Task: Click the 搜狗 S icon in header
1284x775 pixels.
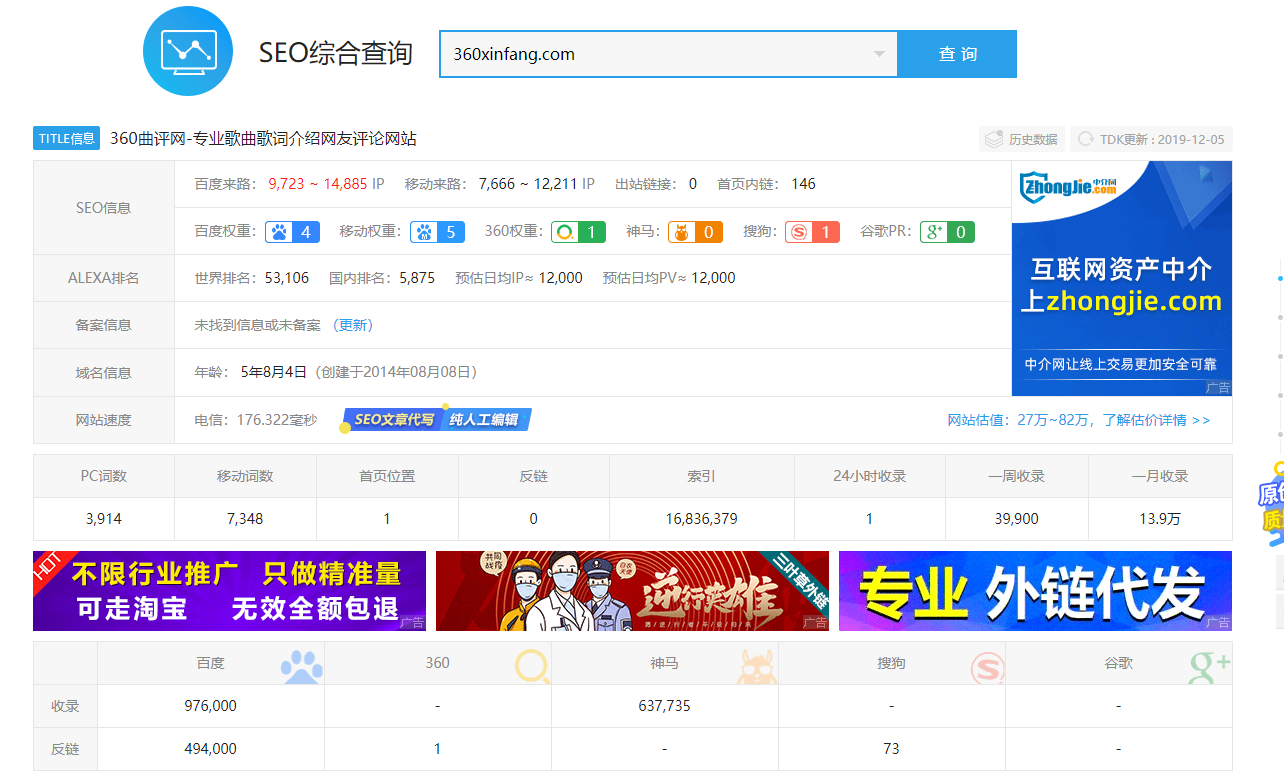Action: click(x=987, y=666)
